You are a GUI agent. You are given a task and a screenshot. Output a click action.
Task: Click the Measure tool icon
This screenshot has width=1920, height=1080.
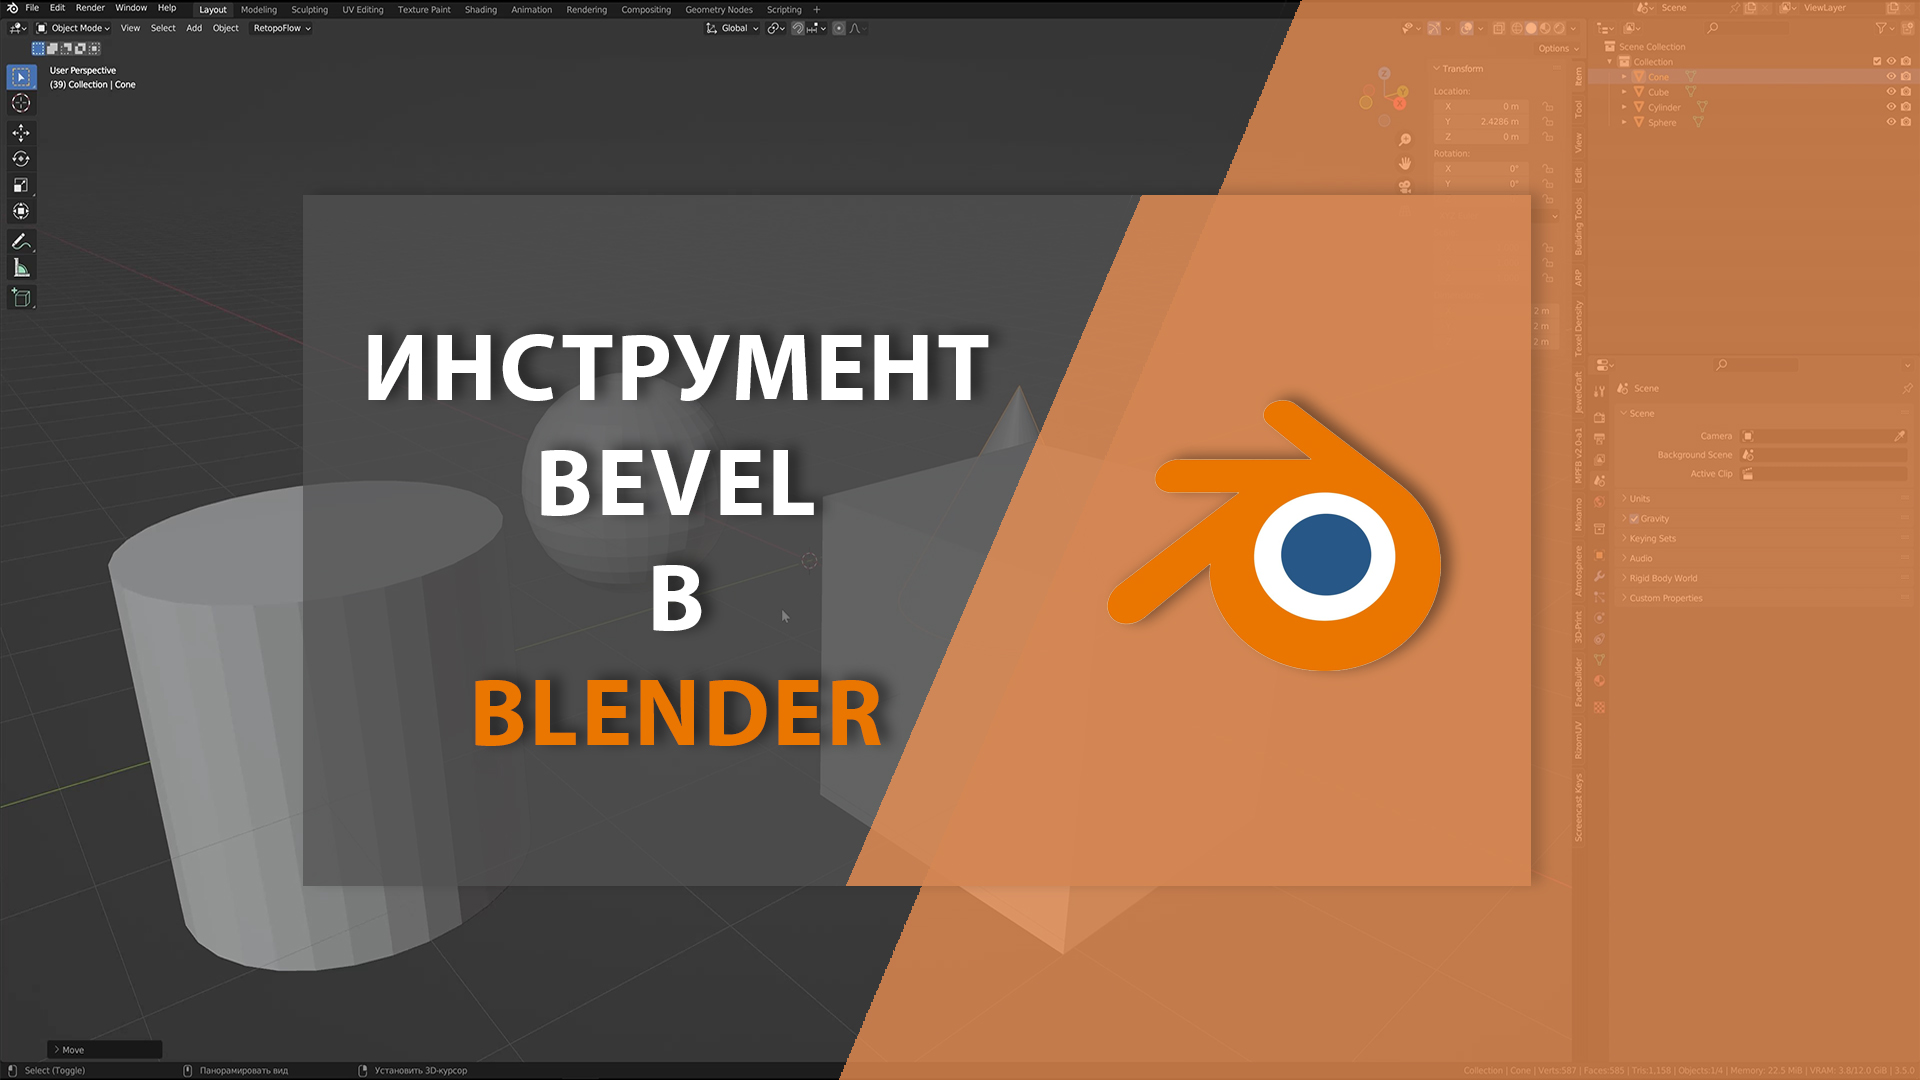pos(18,268)
